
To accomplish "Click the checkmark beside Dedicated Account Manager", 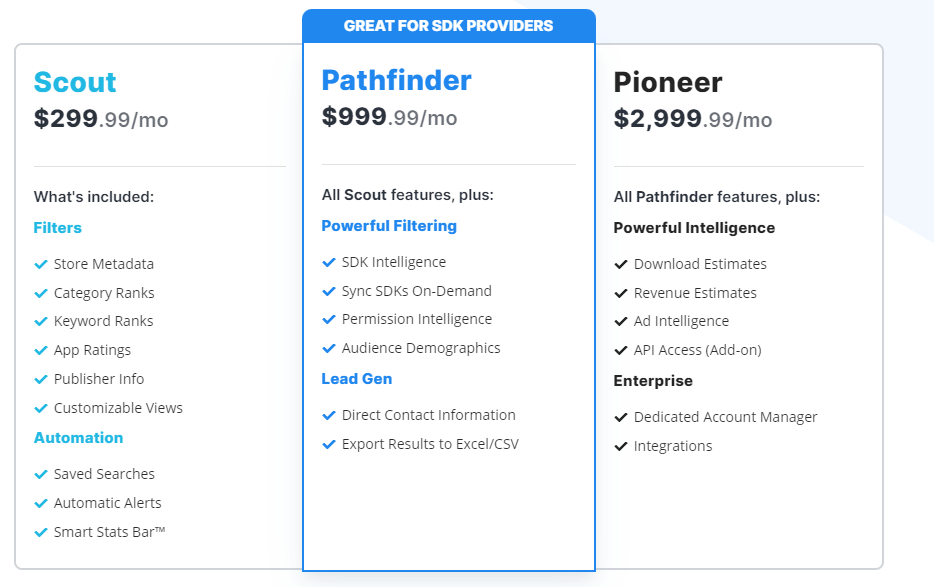I will [621, 417].
